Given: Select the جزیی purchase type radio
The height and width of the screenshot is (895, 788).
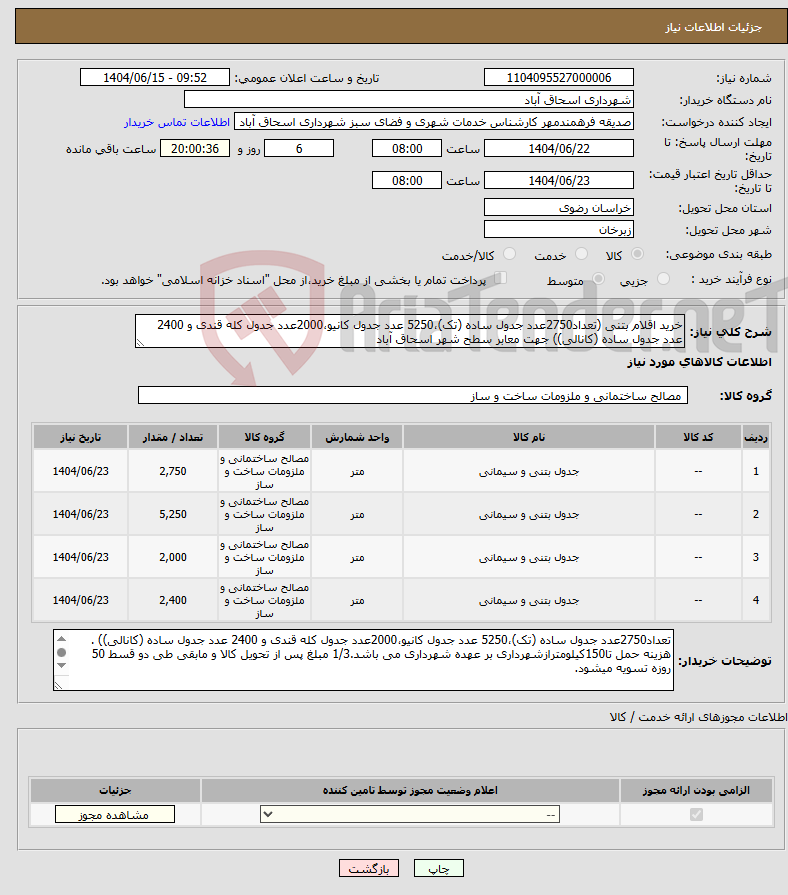Looking at the screenshot, I should (x=663, y=279).
